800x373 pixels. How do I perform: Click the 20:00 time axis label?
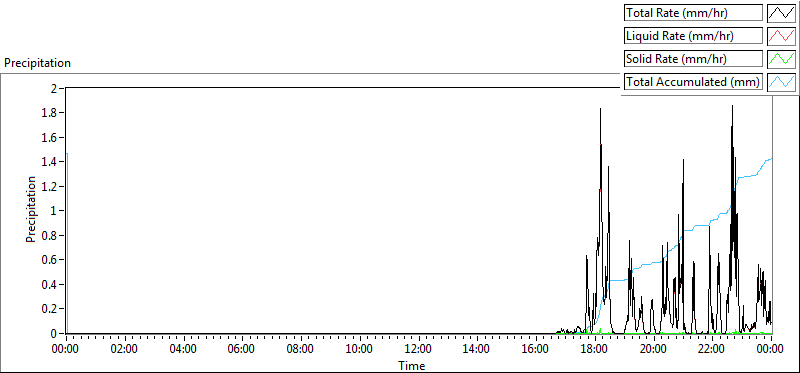(x=653, y=350)
